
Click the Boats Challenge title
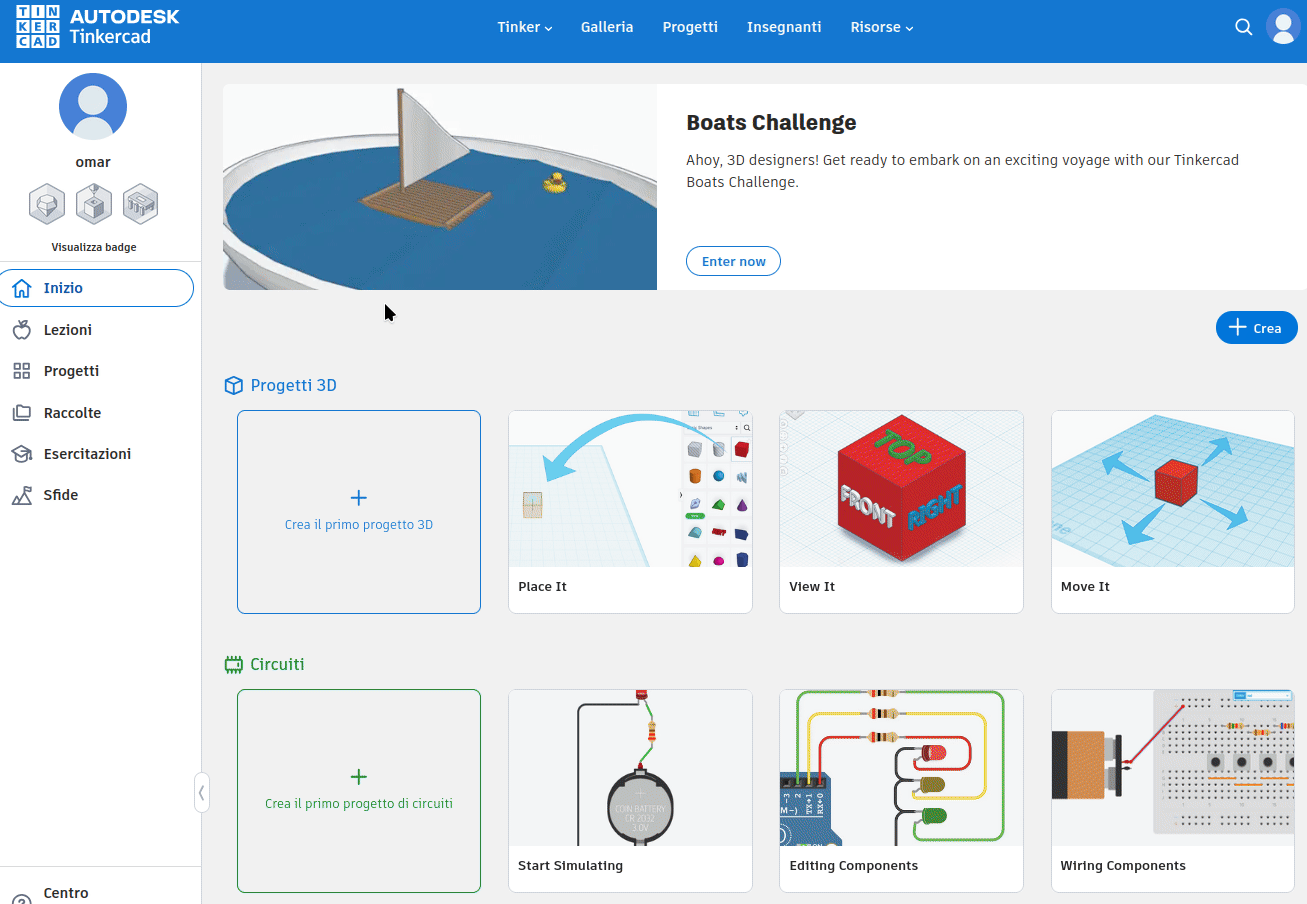coord(771,123)
